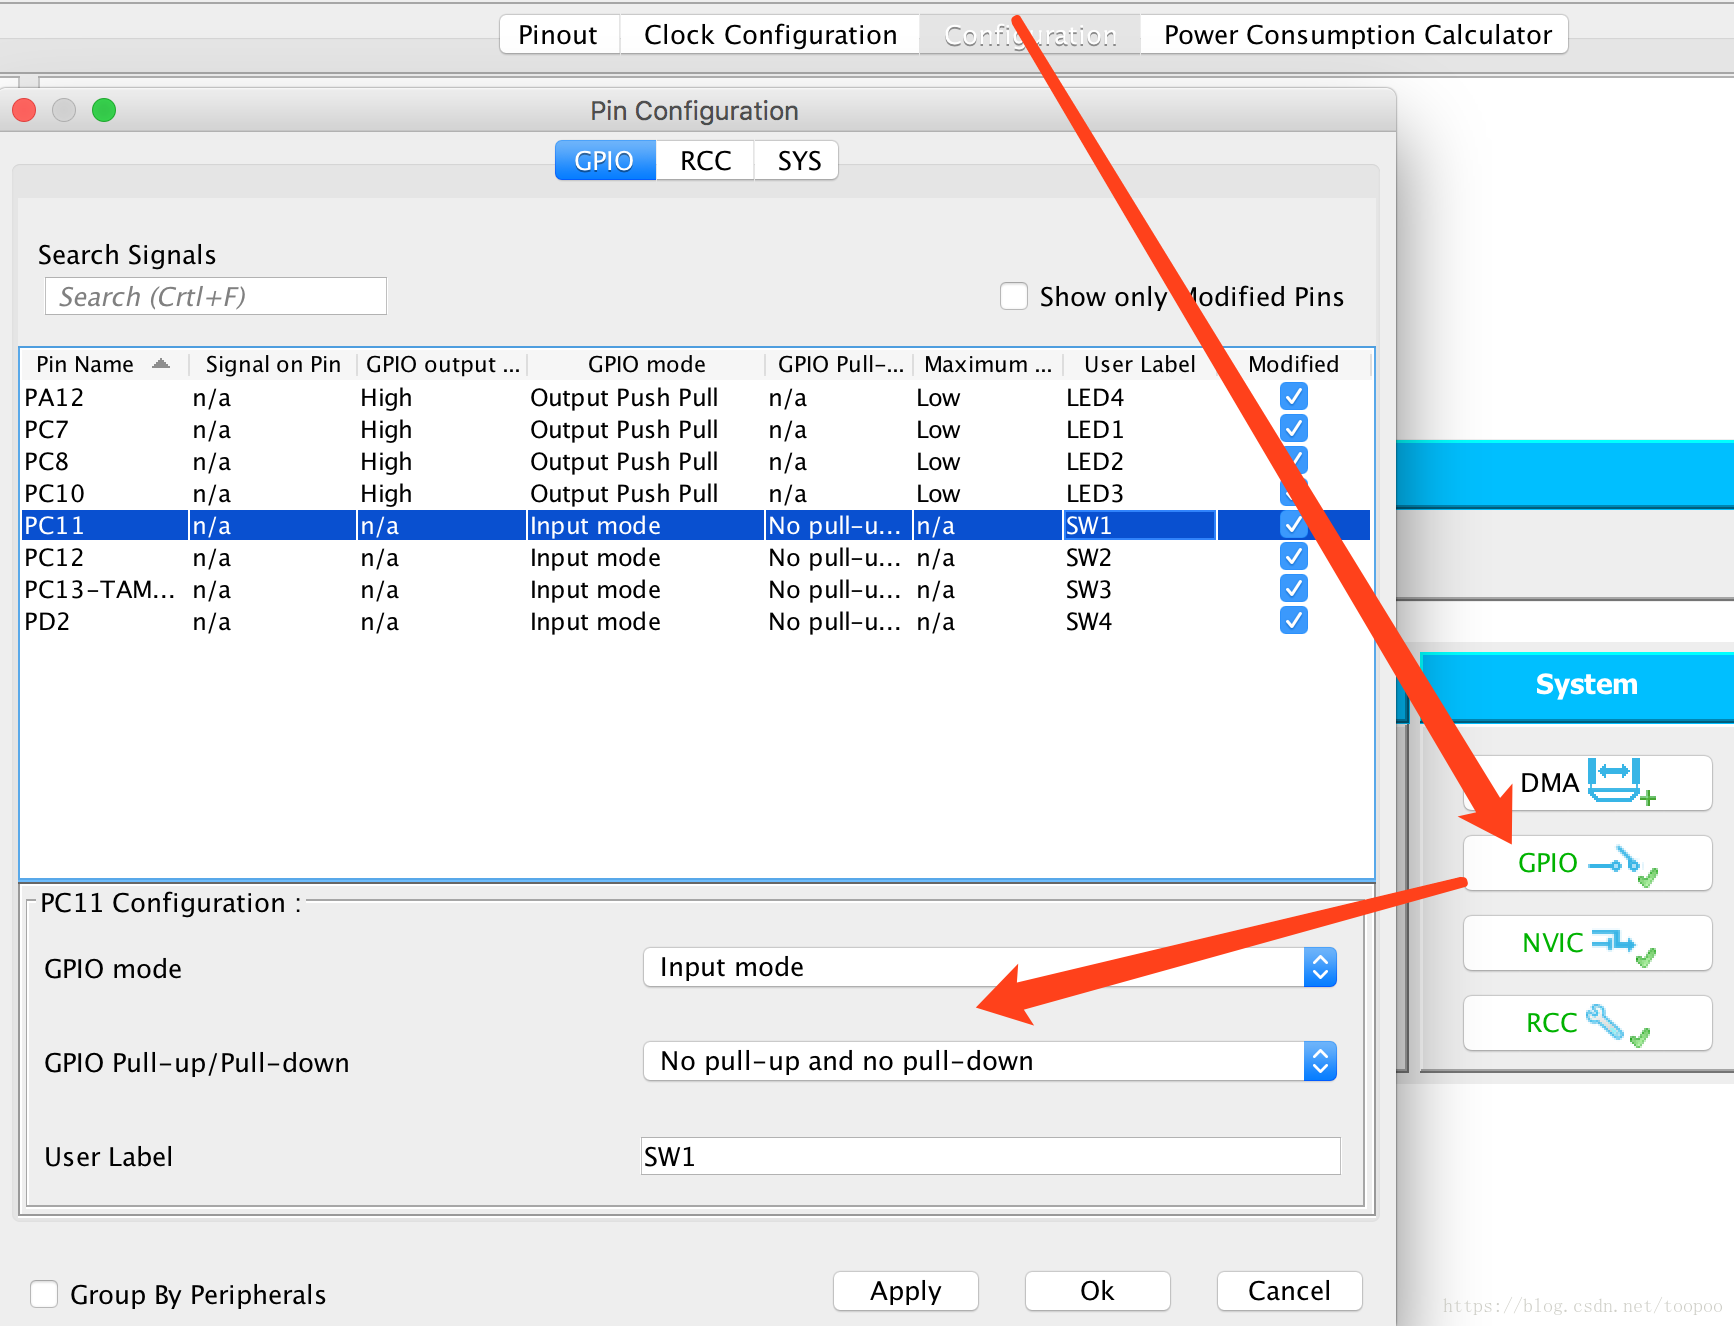Switch to the RCC tab
This screenshot has height=1326, width=1734.
705,161
